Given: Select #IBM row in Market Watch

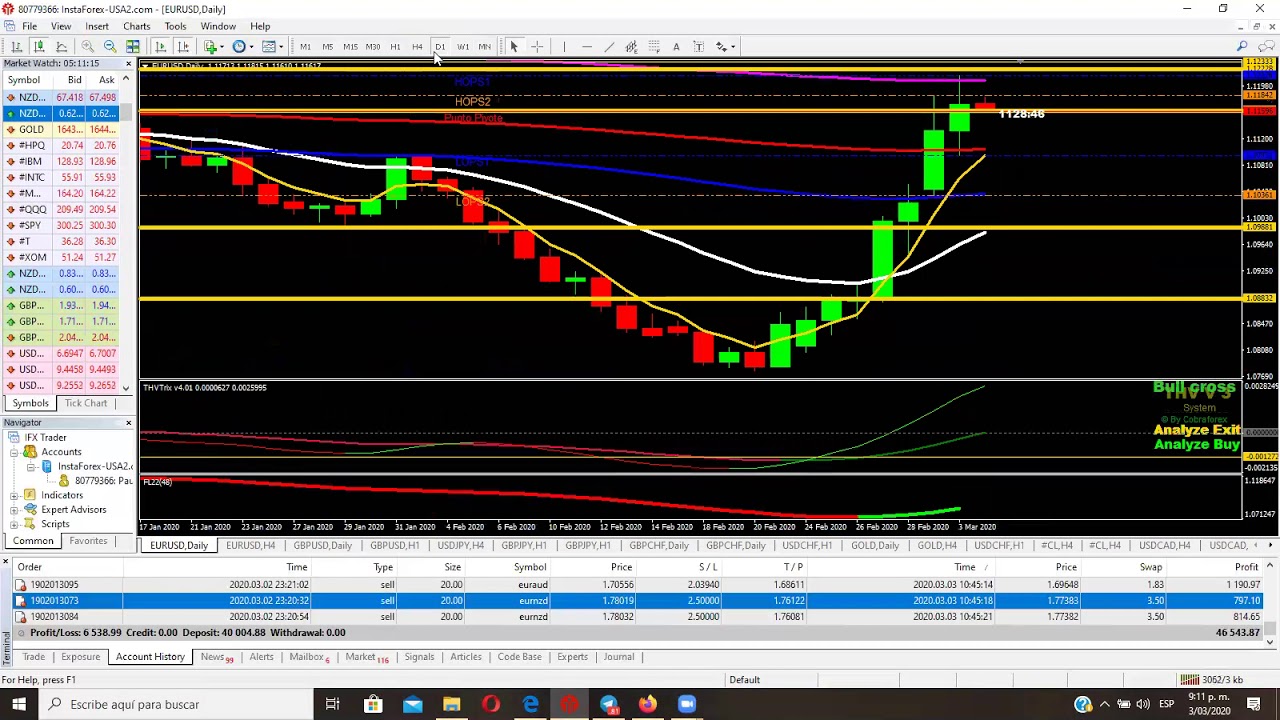Looking at the screenshot, I should 60,161.
